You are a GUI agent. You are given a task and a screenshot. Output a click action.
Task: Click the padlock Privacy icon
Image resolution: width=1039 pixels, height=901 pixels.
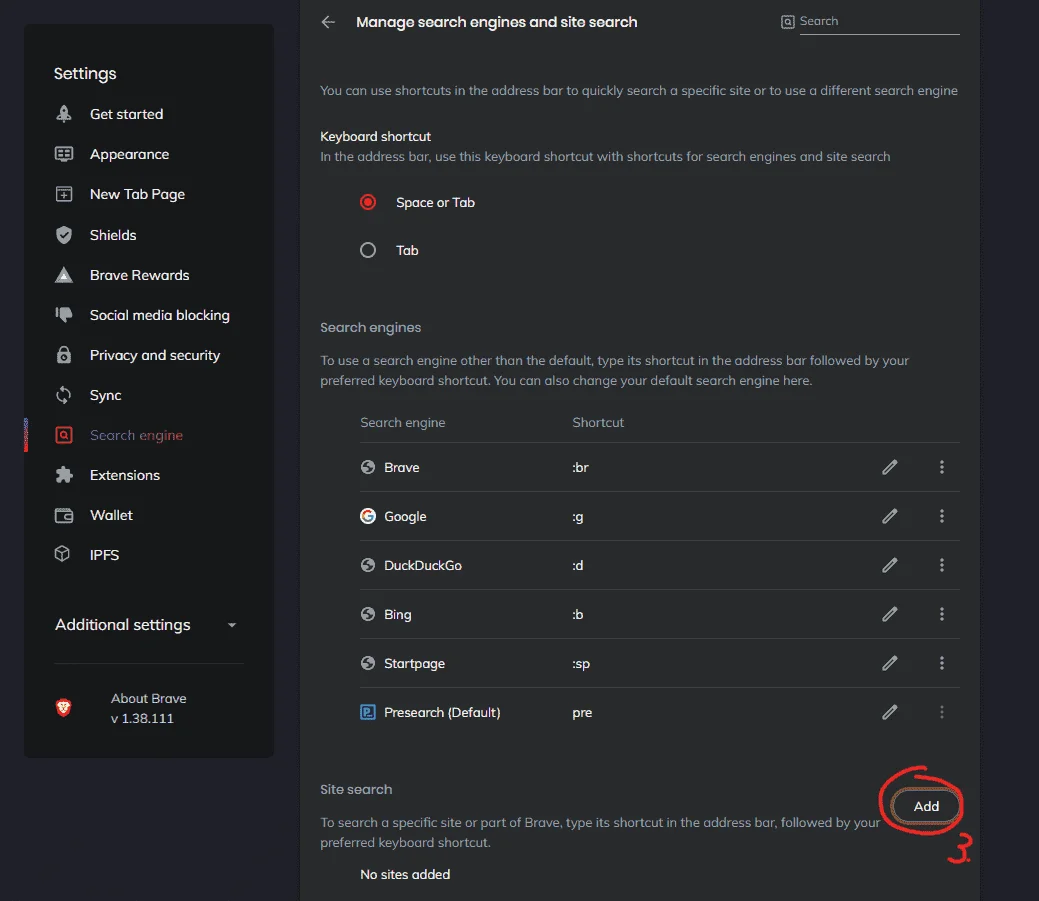64,354
